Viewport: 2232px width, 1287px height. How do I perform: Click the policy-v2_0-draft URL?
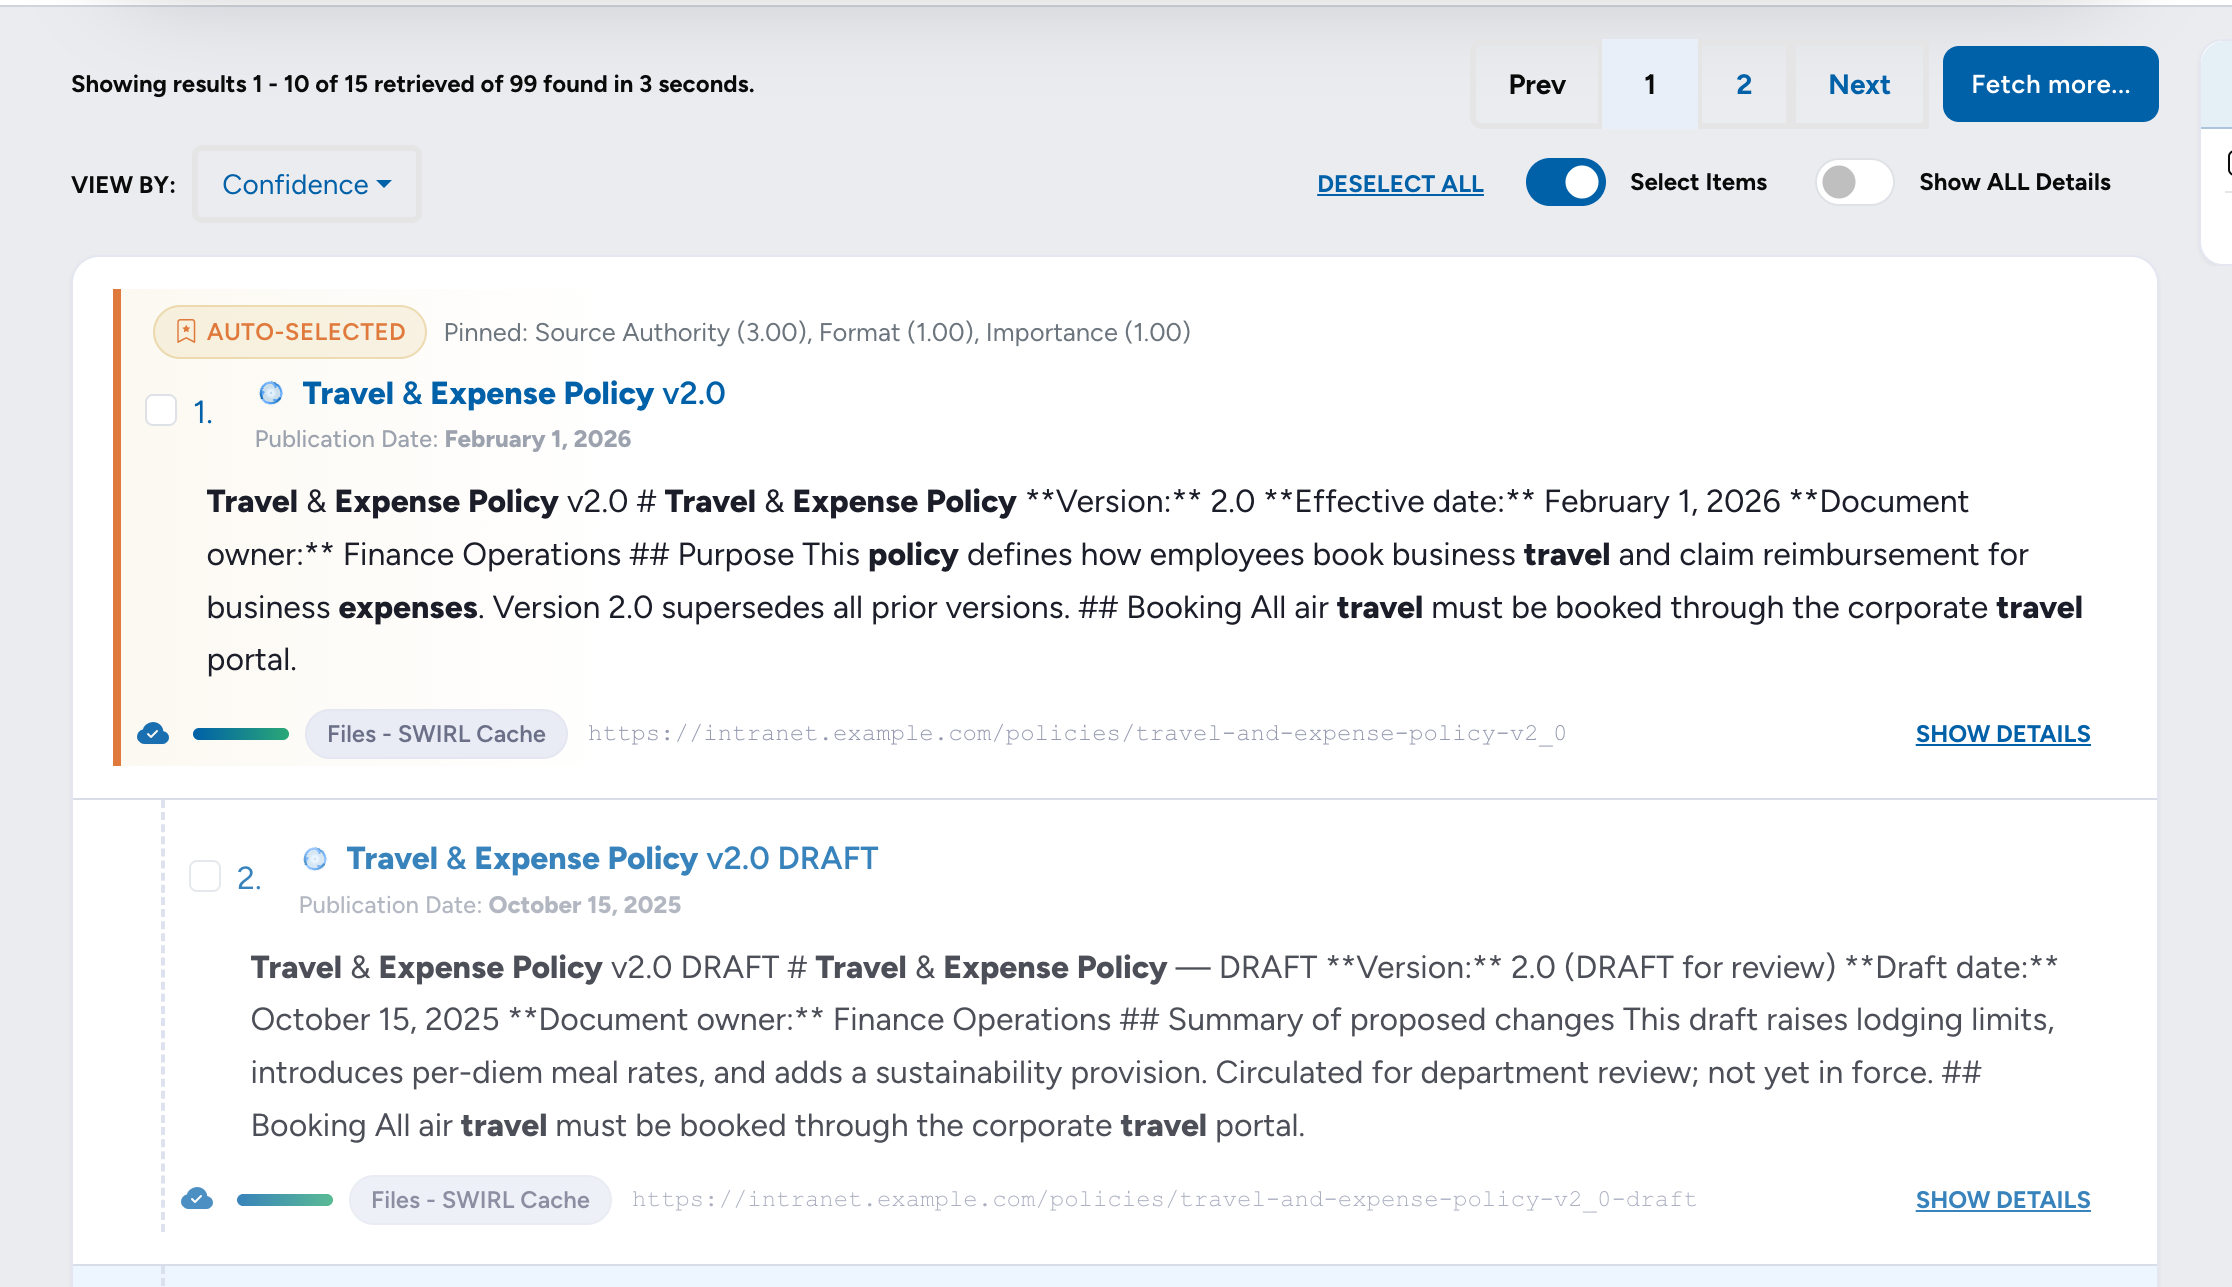point(1164,1199)
